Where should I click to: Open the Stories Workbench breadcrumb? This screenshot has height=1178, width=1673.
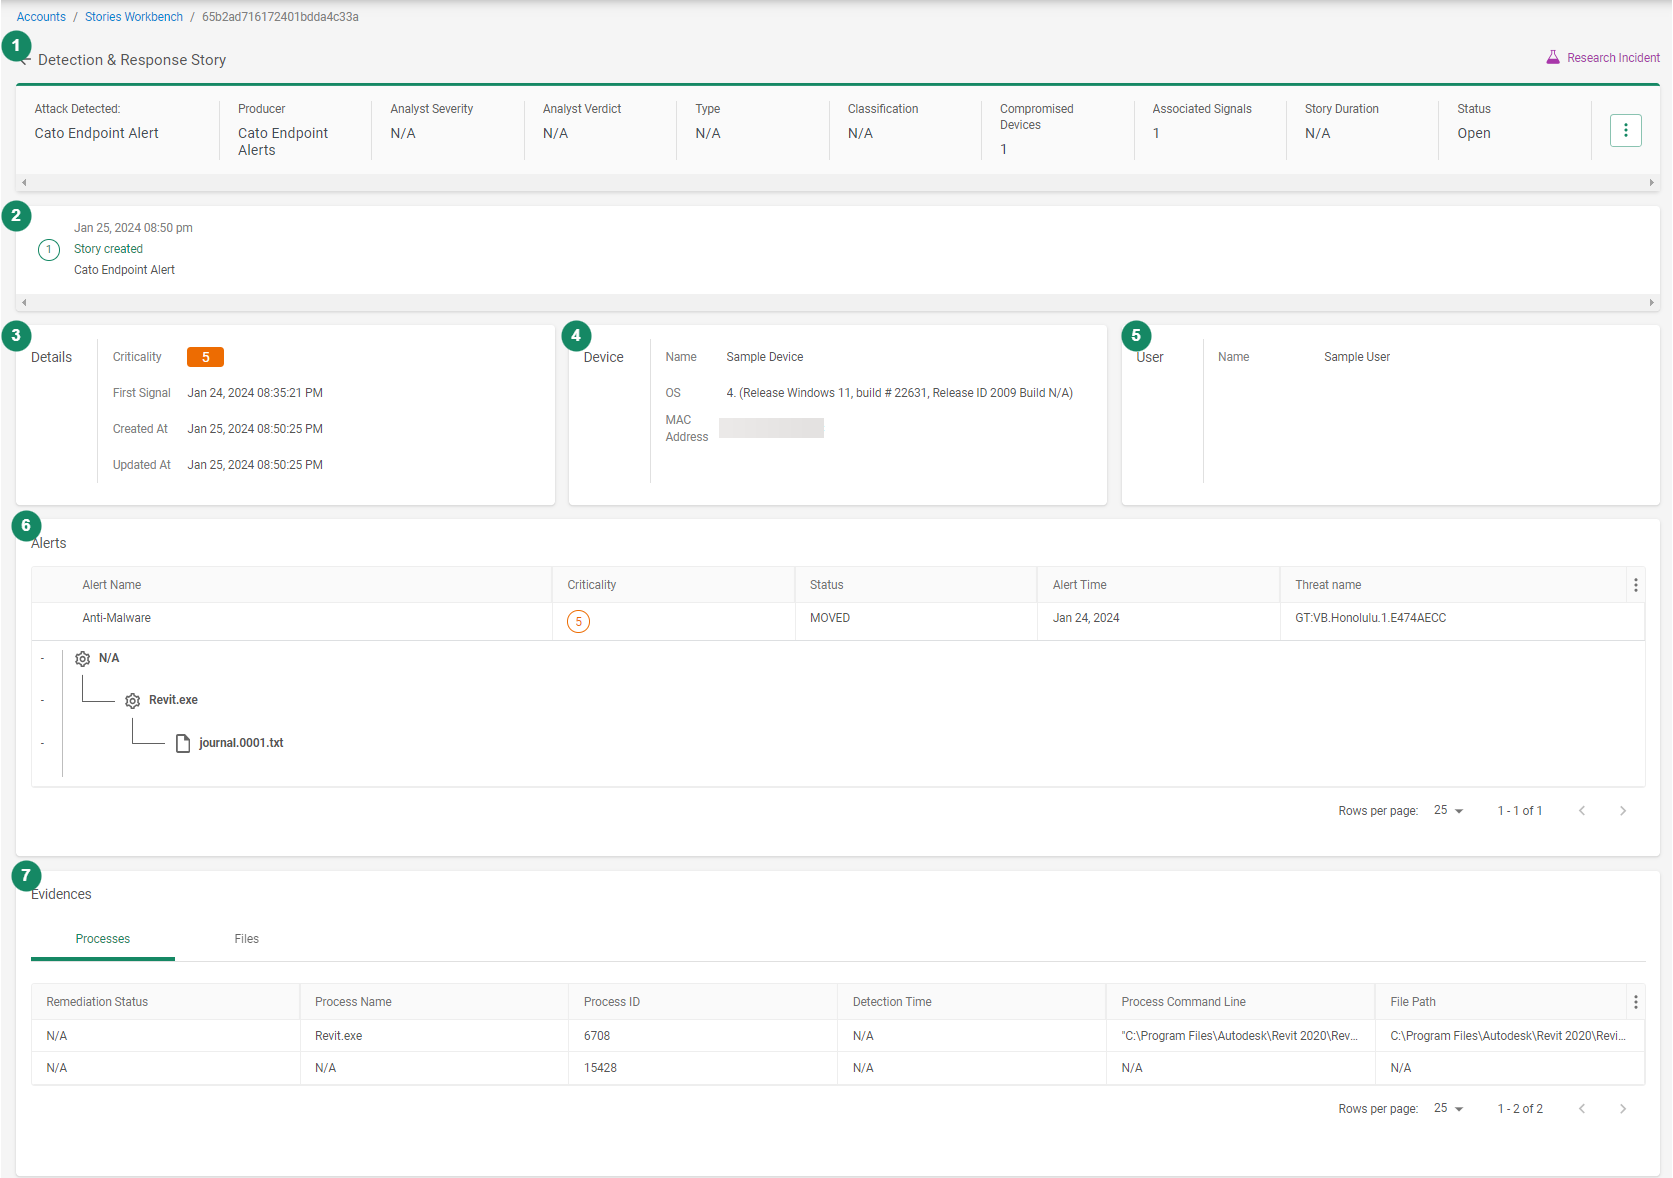click(134, 17)
